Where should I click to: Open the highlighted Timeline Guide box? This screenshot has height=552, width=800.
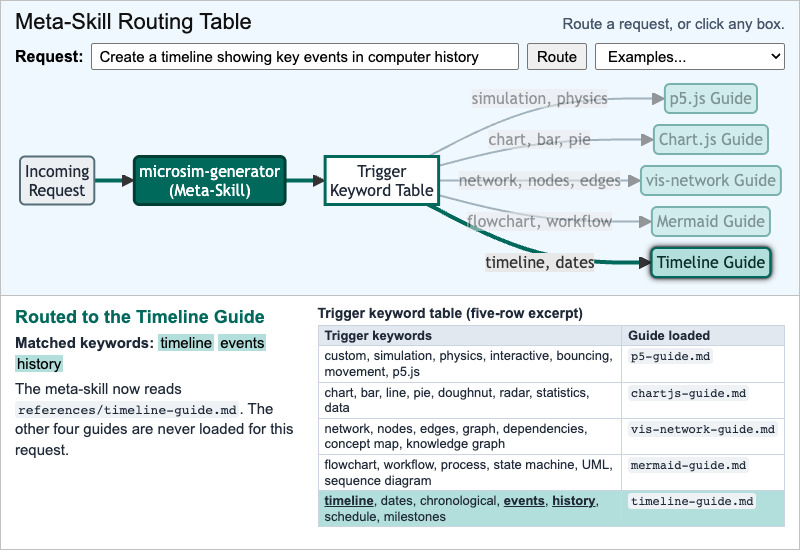[x=711, y=262]
